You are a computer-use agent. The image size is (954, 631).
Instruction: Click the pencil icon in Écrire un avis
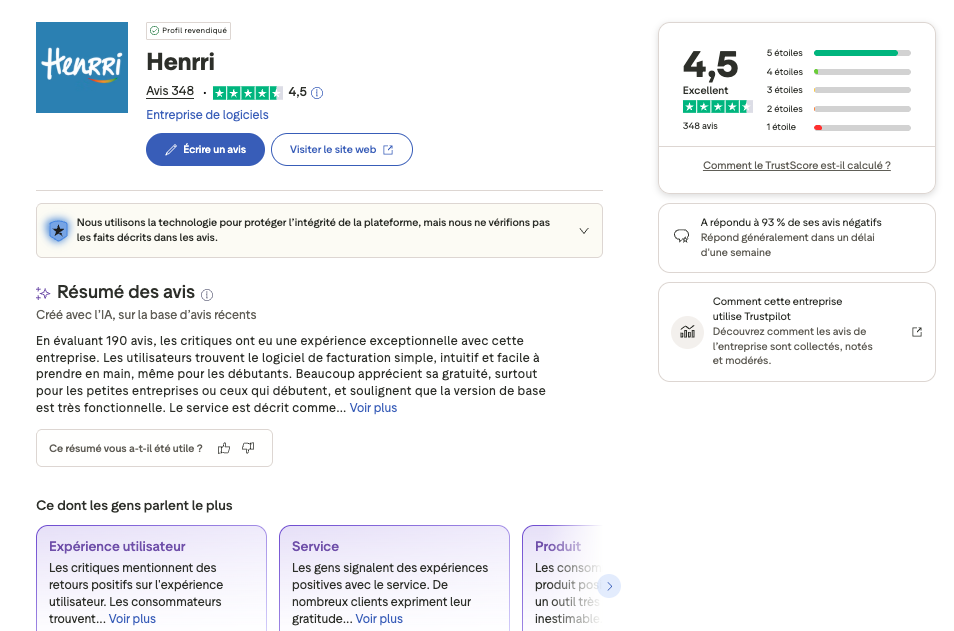pos(171,150)
